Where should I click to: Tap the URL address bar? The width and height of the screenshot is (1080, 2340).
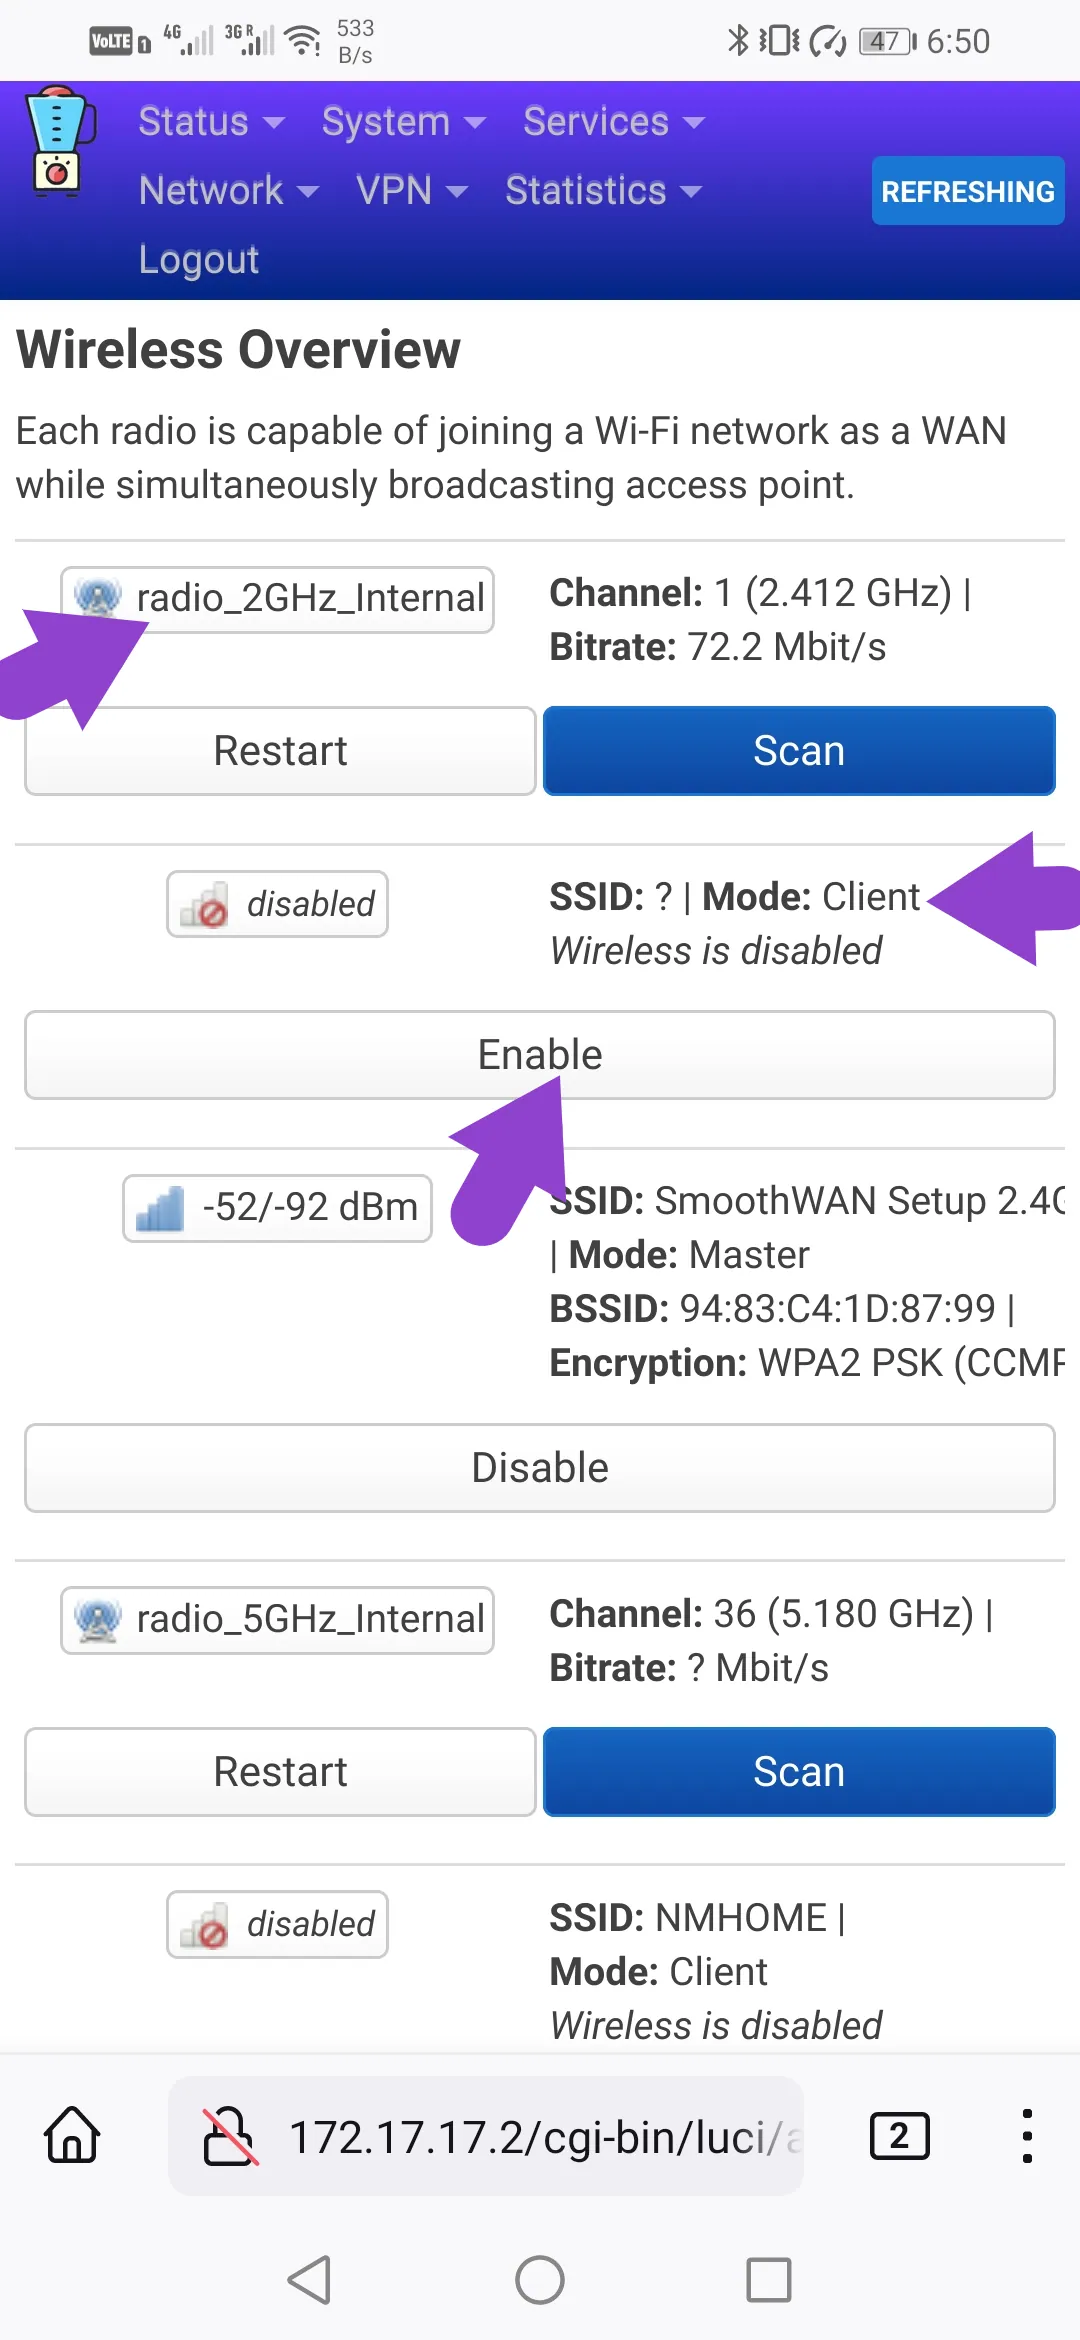[x=486, y=2136]
